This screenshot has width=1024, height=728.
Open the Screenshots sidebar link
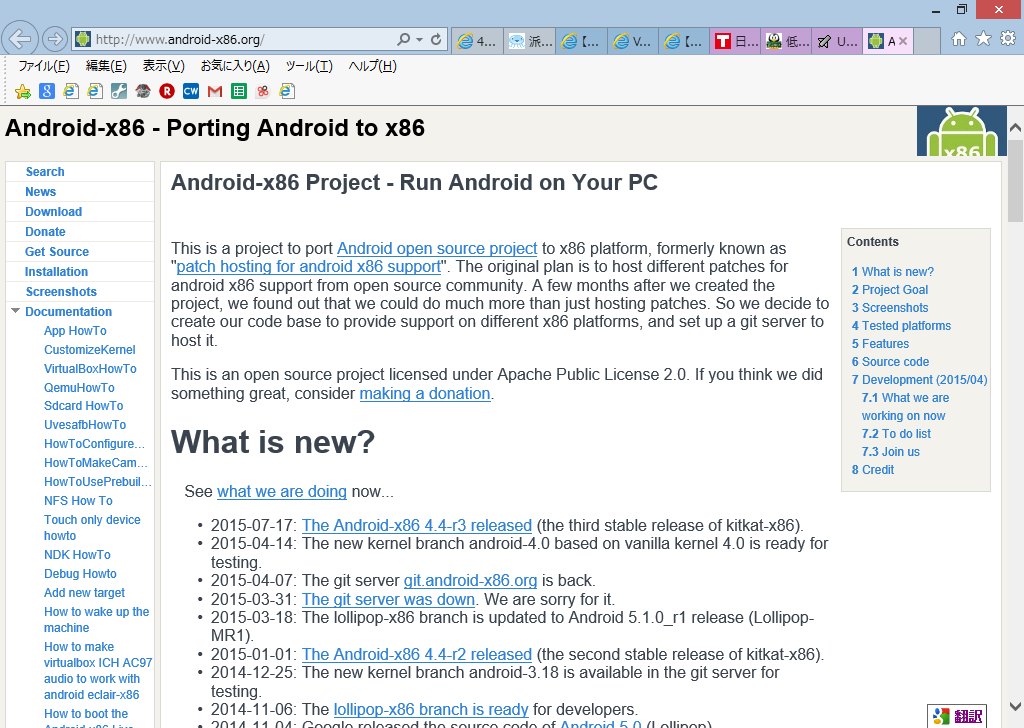click(x=61, y=291)
